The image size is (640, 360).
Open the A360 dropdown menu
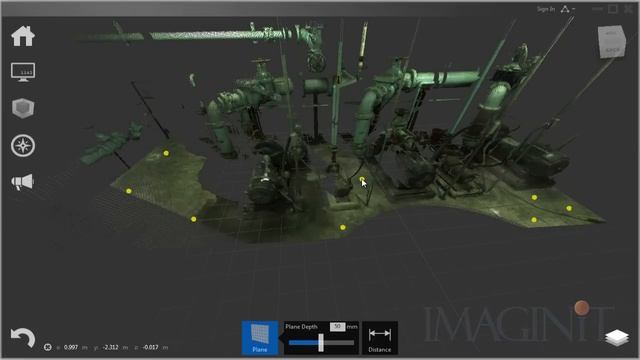[567, 9]
